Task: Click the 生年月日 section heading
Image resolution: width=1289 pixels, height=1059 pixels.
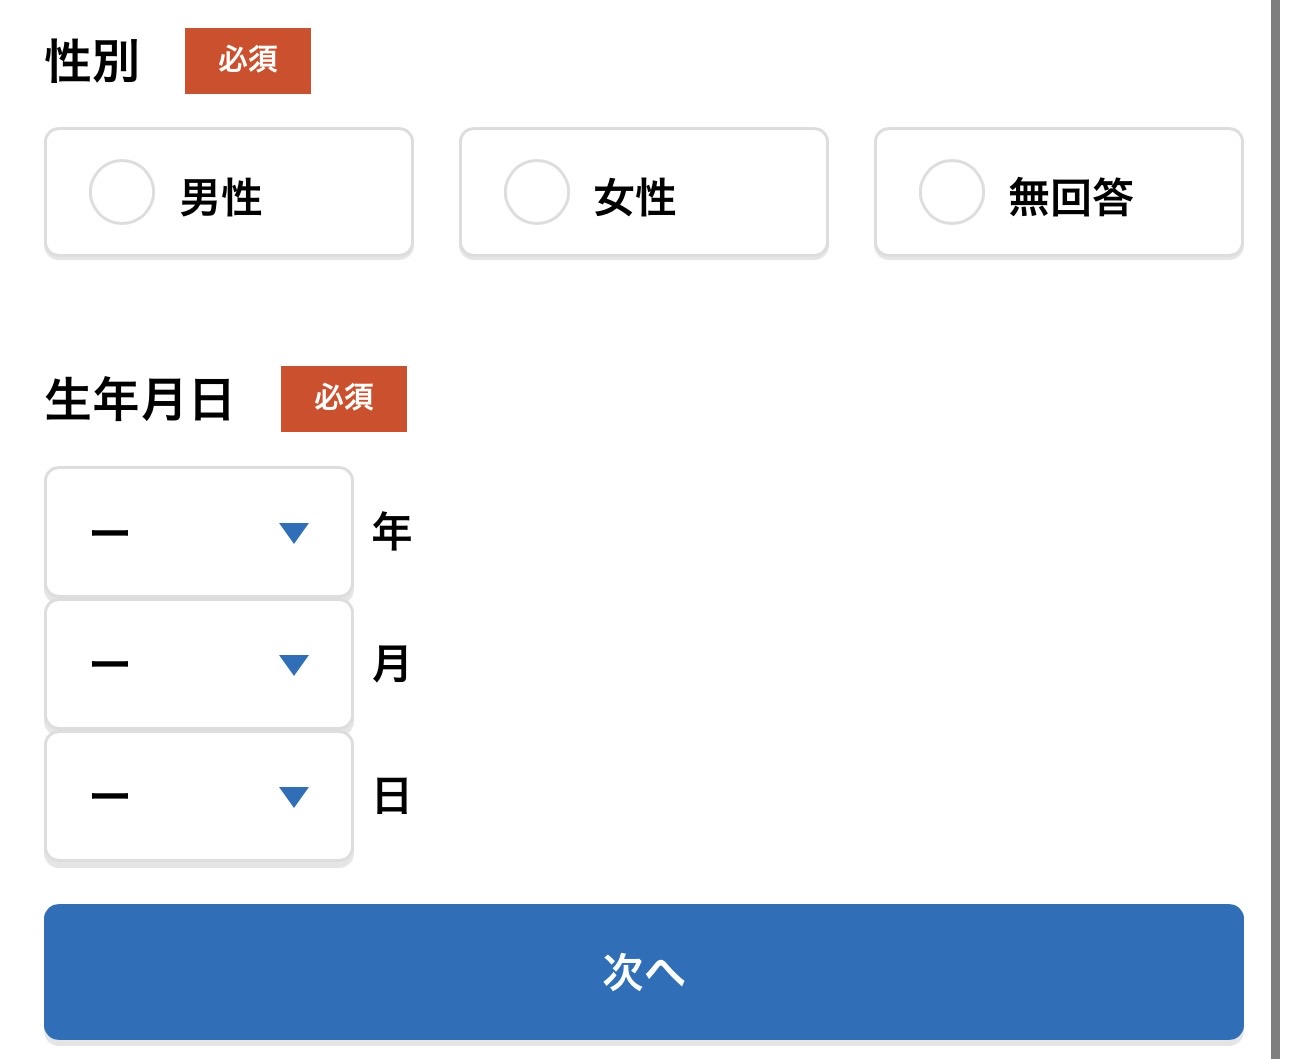Action: pyautogui.click(x=139, y=400)
